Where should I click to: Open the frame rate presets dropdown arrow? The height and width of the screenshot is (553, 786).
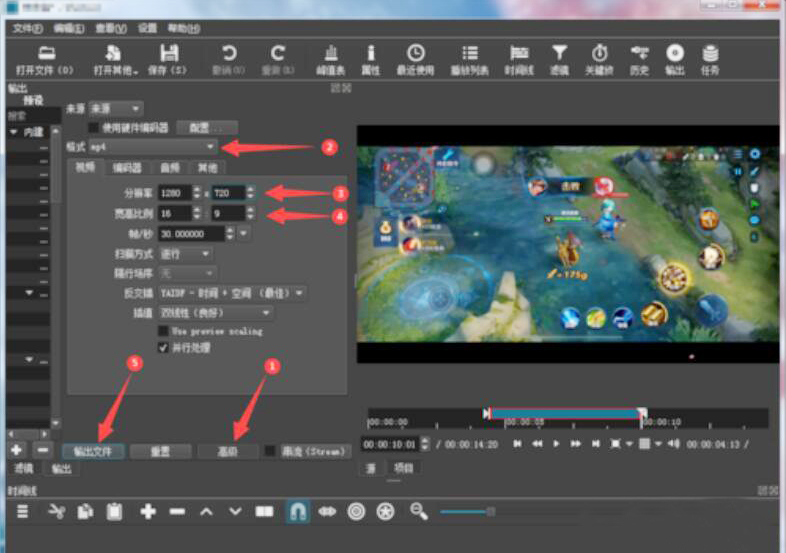244,234
